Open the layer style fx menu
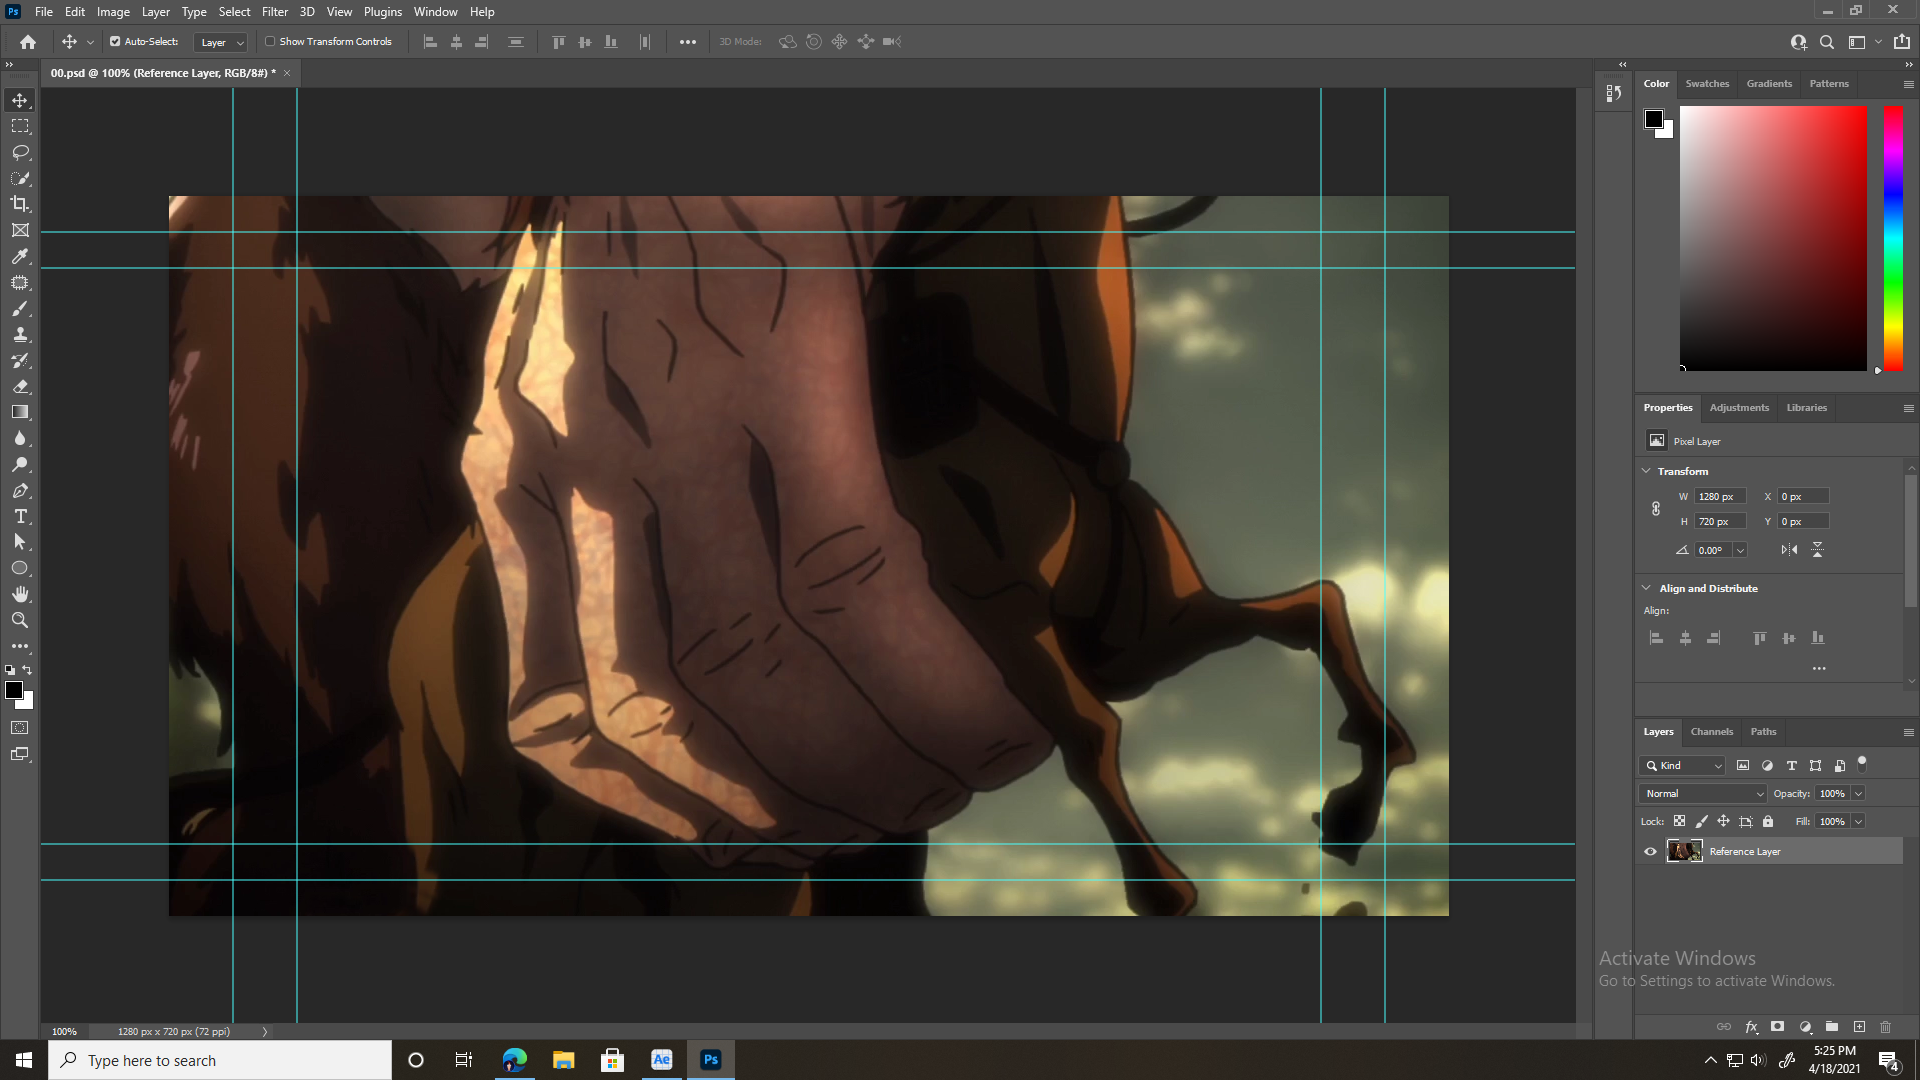Screen dimensions: 1920x1080 [x=1752, y=1027]
